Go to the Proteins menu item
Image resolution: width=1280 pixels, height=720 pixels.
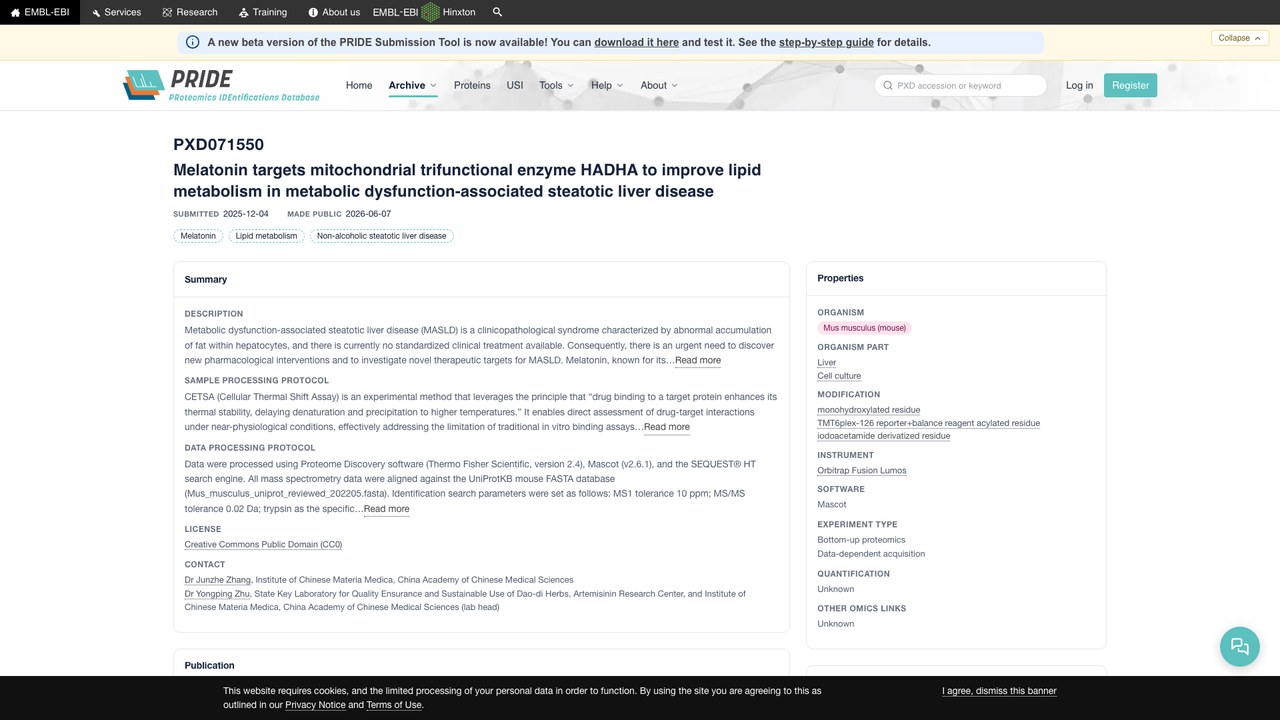(x=472, y=85)
